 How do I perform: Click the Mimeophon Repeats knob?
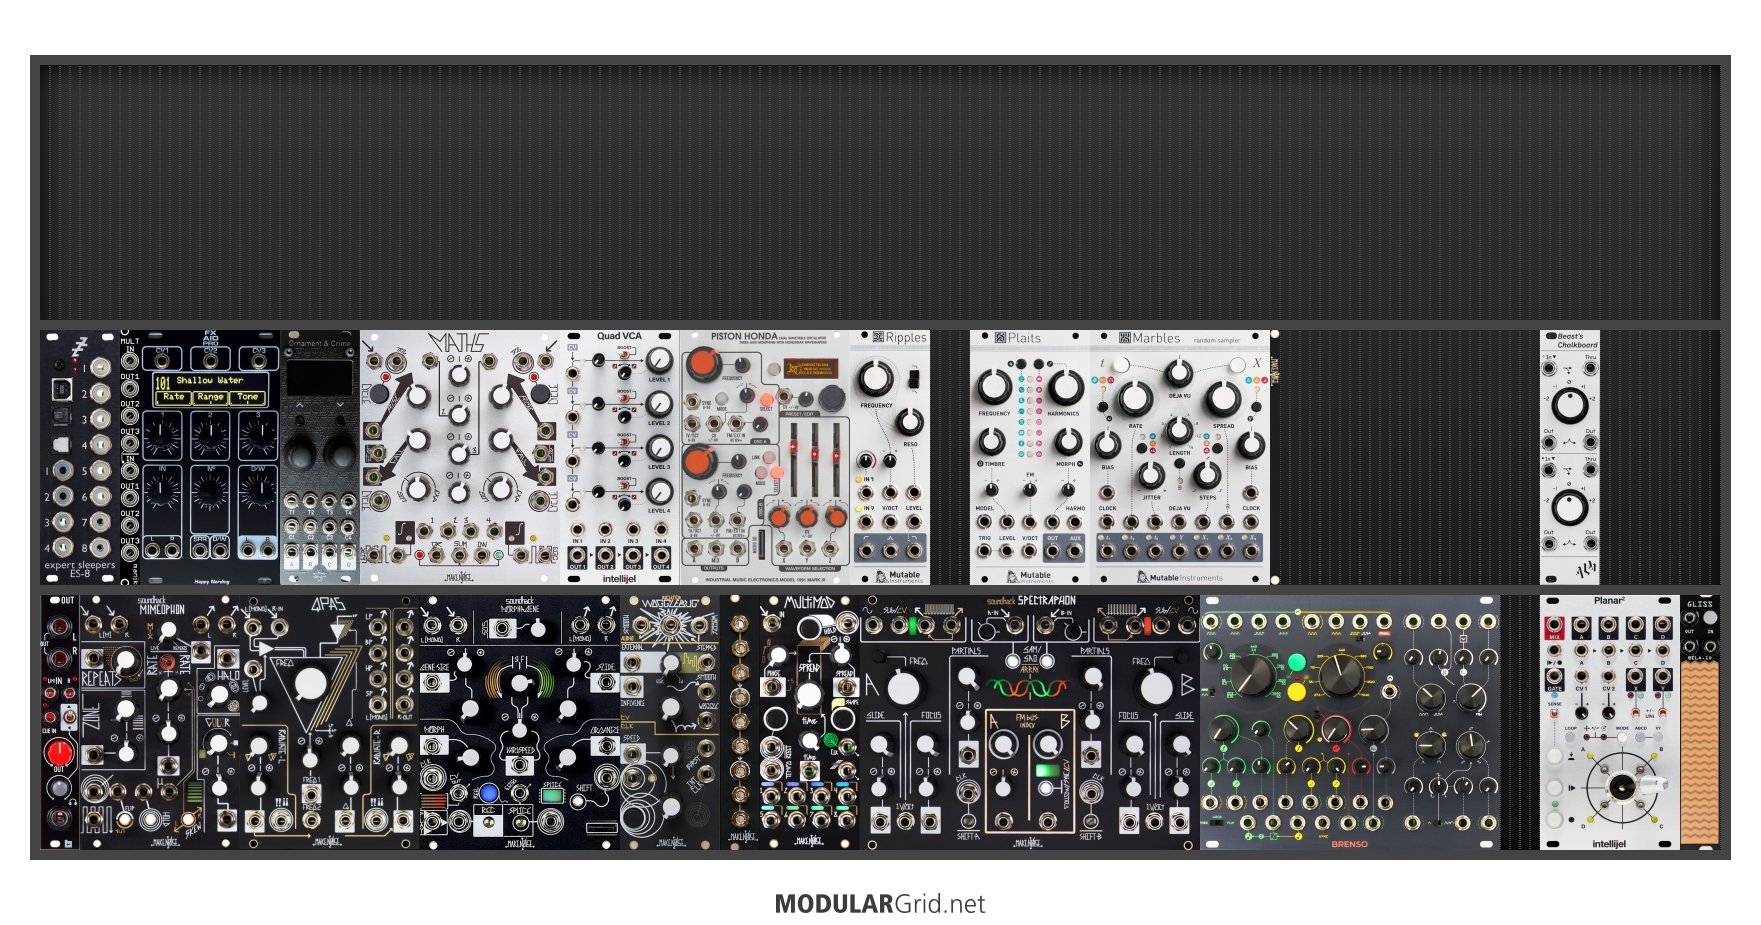[x=128, y=662]
